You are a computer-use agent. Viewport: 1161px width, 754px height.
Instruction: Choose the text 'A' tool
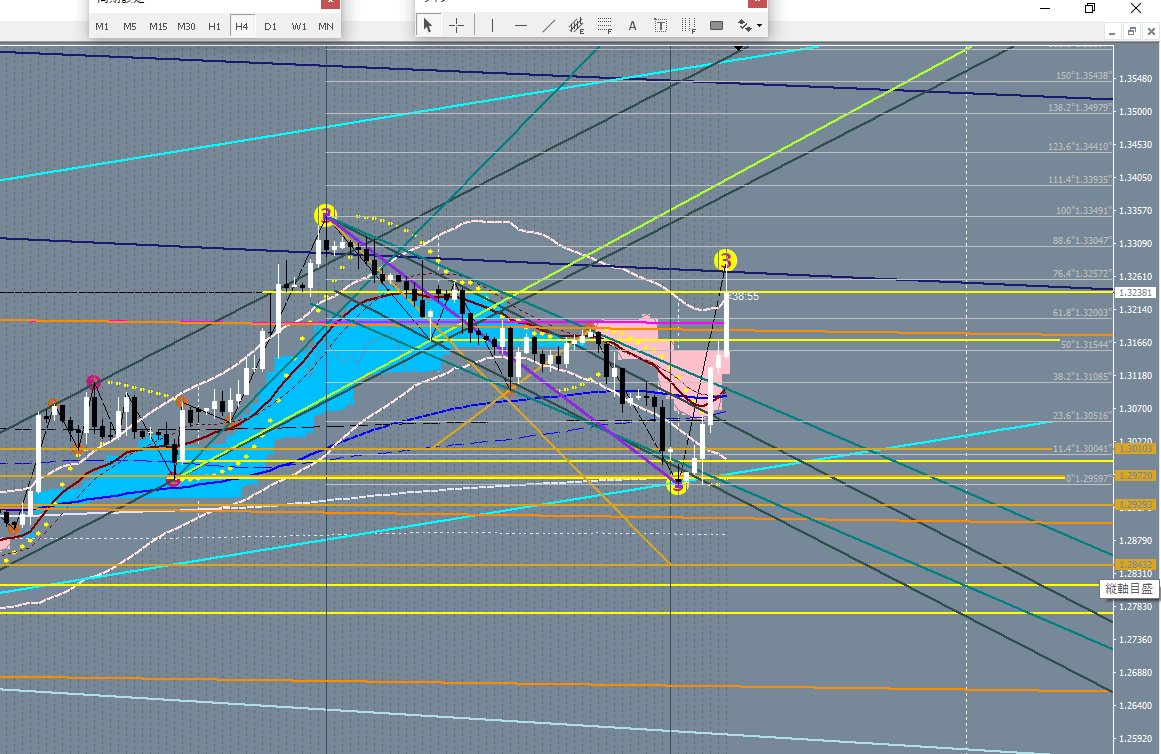632,25
